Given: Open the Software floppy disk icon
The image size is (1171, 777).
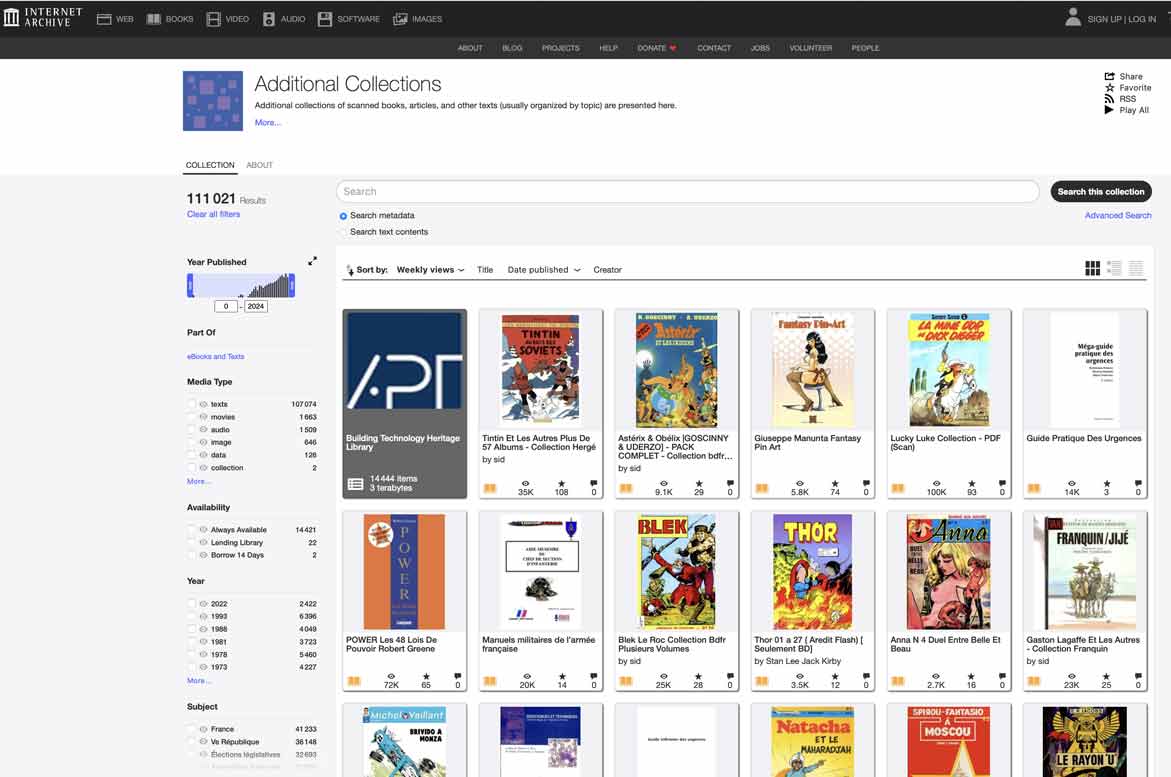Looking at the screenshot, I should pyautogui.click(x=325, y=19).
